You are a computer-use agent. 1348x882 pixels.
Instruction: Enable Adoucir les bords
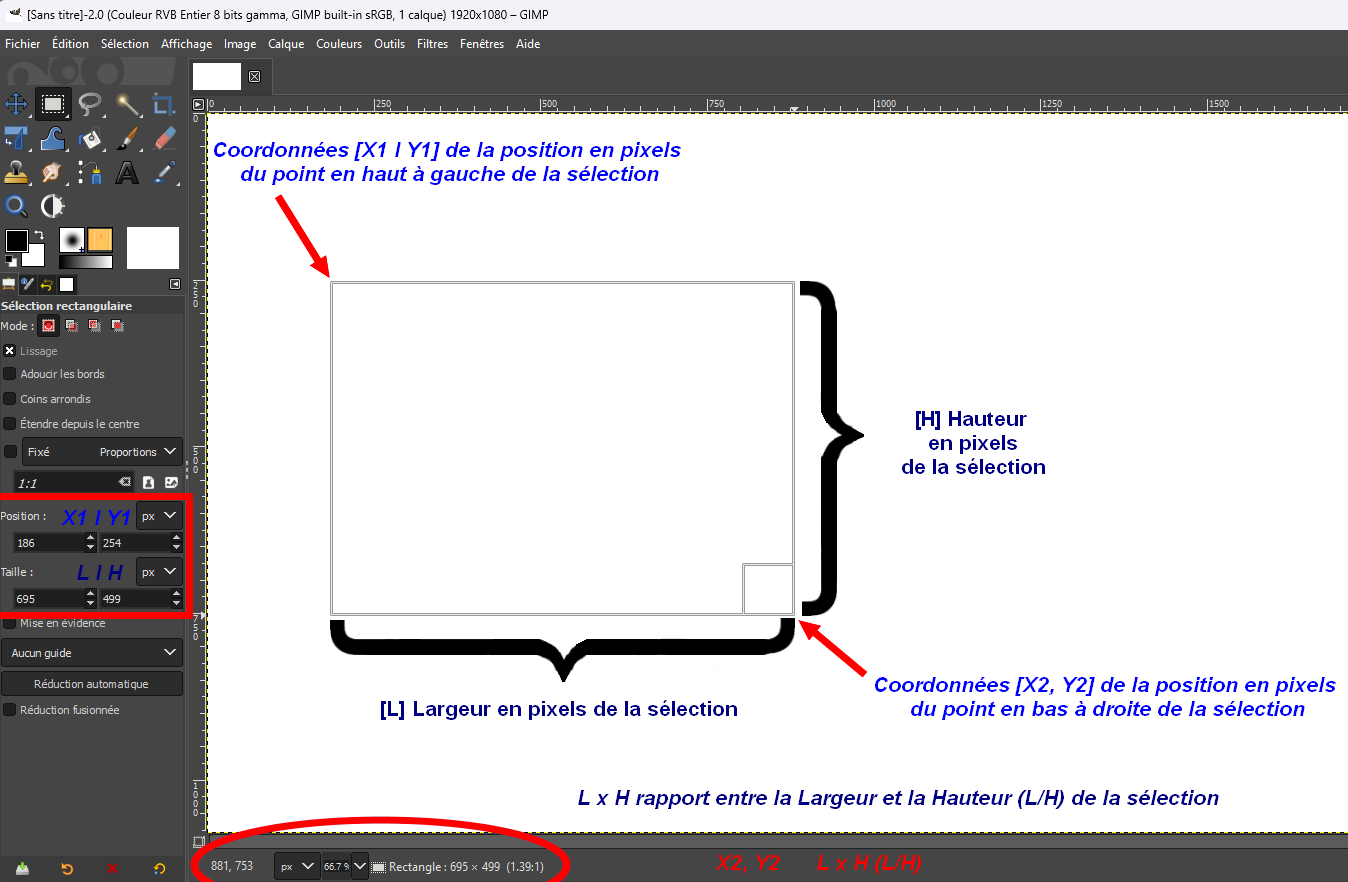click(x=10, y=374)
